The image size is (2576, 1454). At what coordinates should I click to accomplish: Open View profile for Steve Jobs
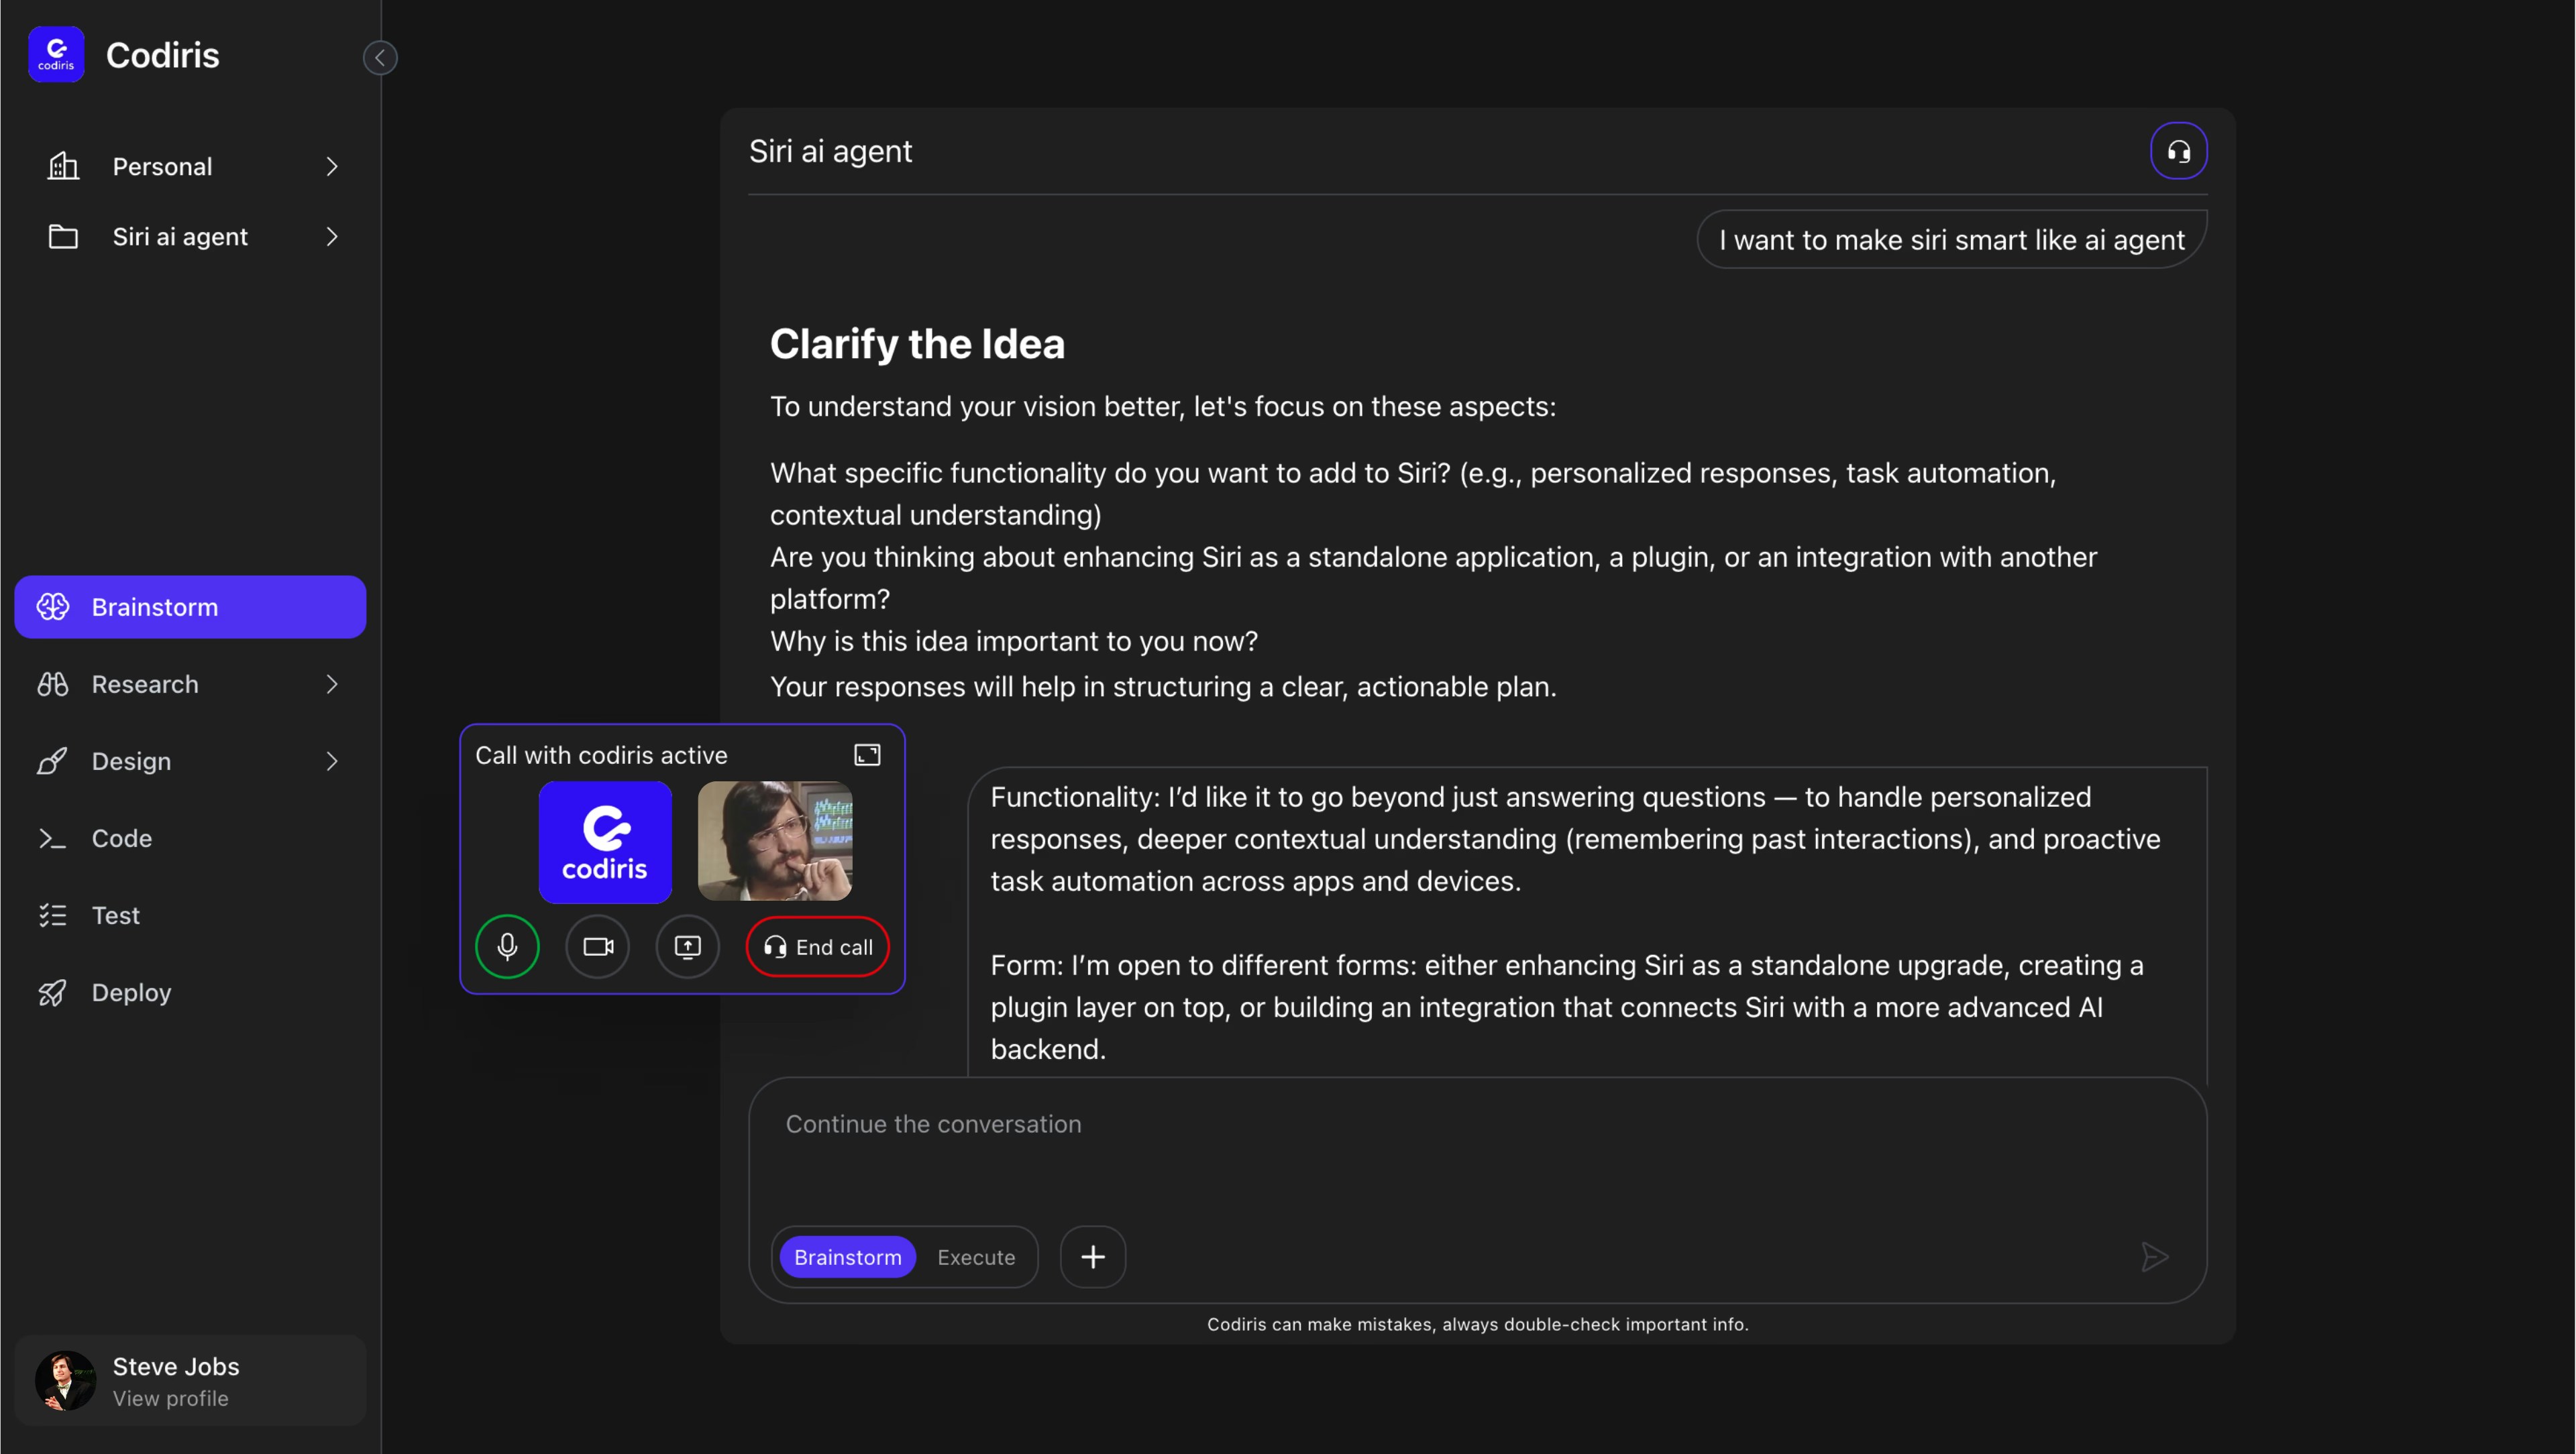pyautogui.click(x=171, y=1398)
